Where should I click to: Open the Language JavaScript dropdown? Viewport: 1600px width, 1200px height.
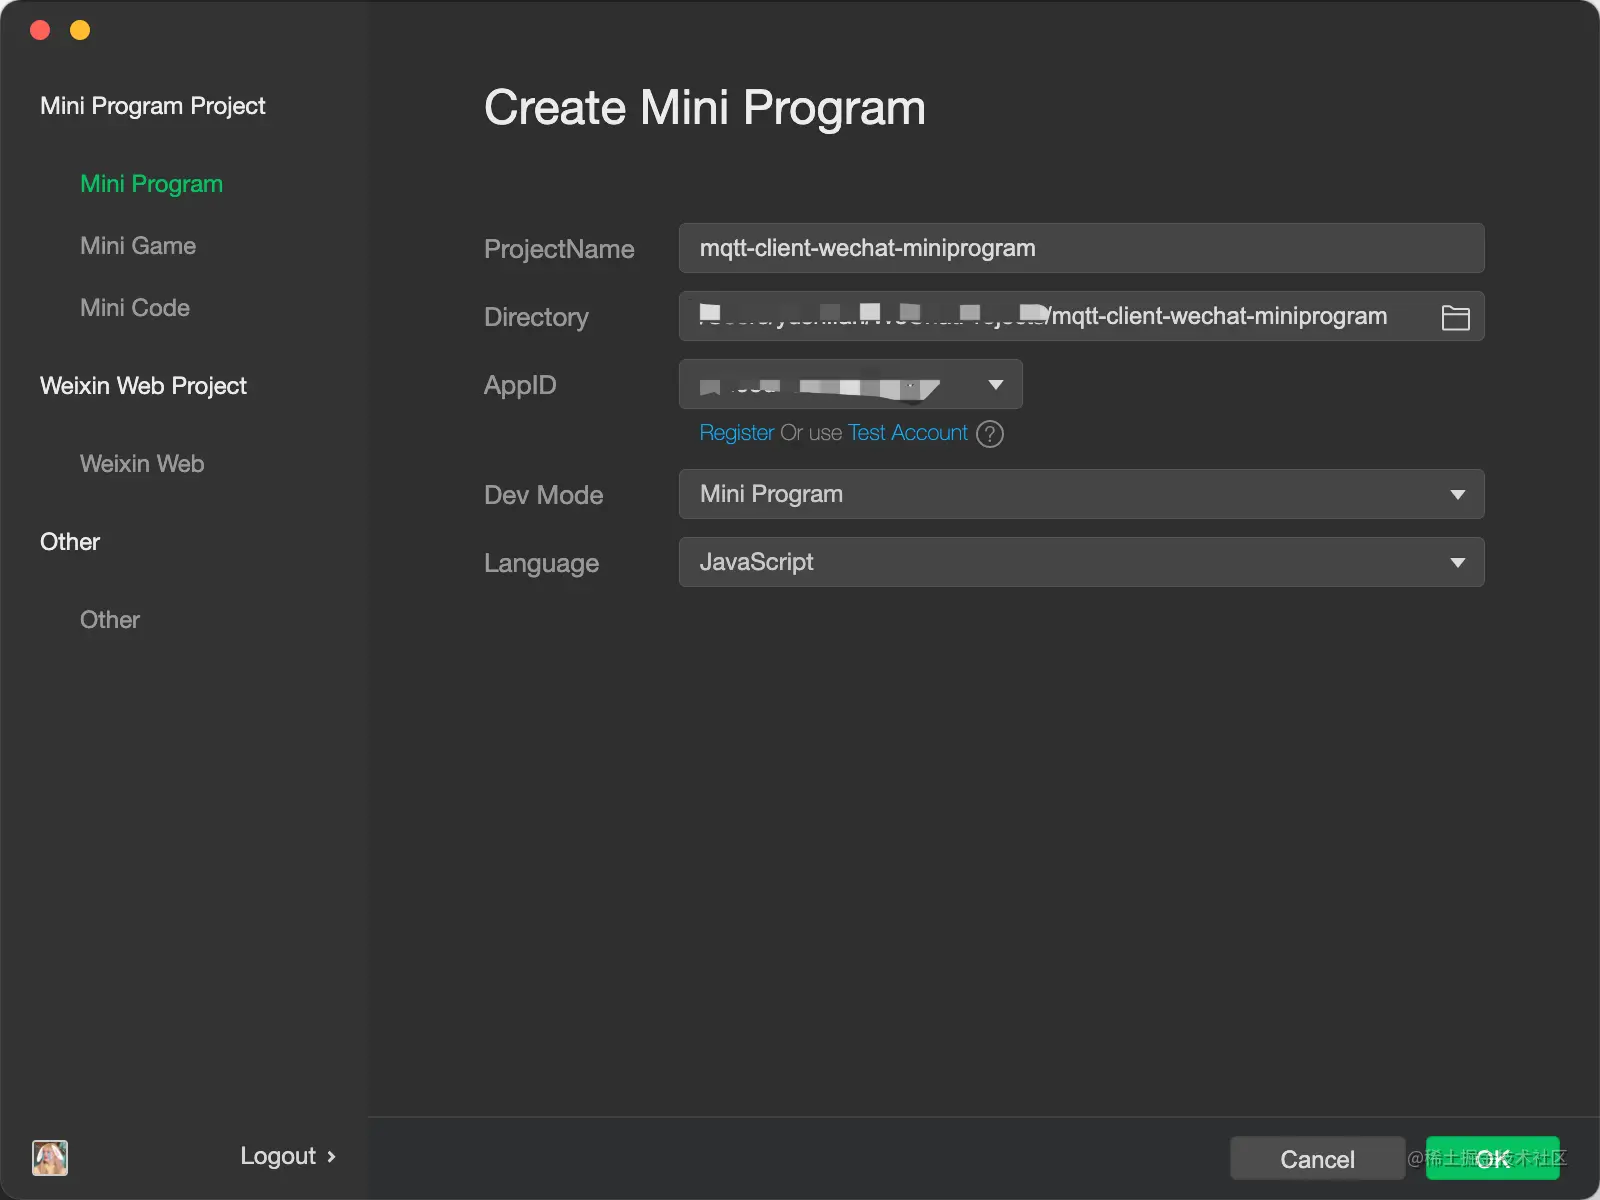click(x=1081, y=562)
